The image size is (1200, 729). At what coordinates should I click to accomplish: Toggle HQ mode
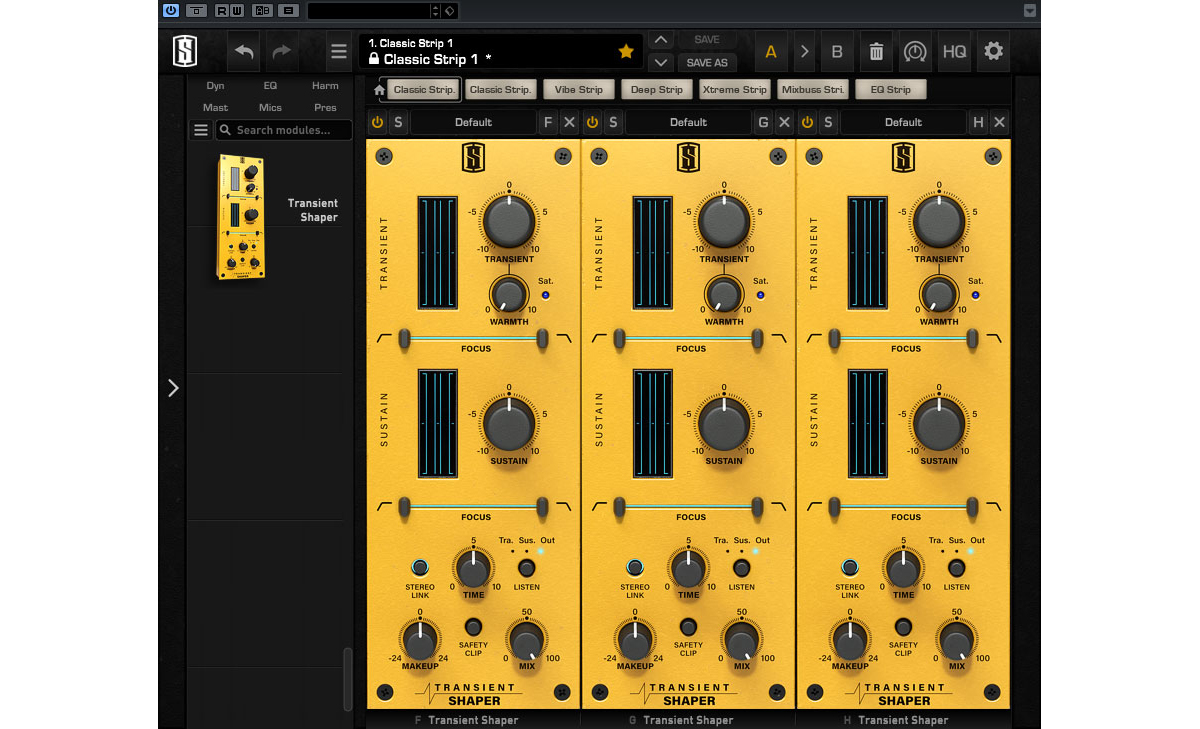click(954, 52)
